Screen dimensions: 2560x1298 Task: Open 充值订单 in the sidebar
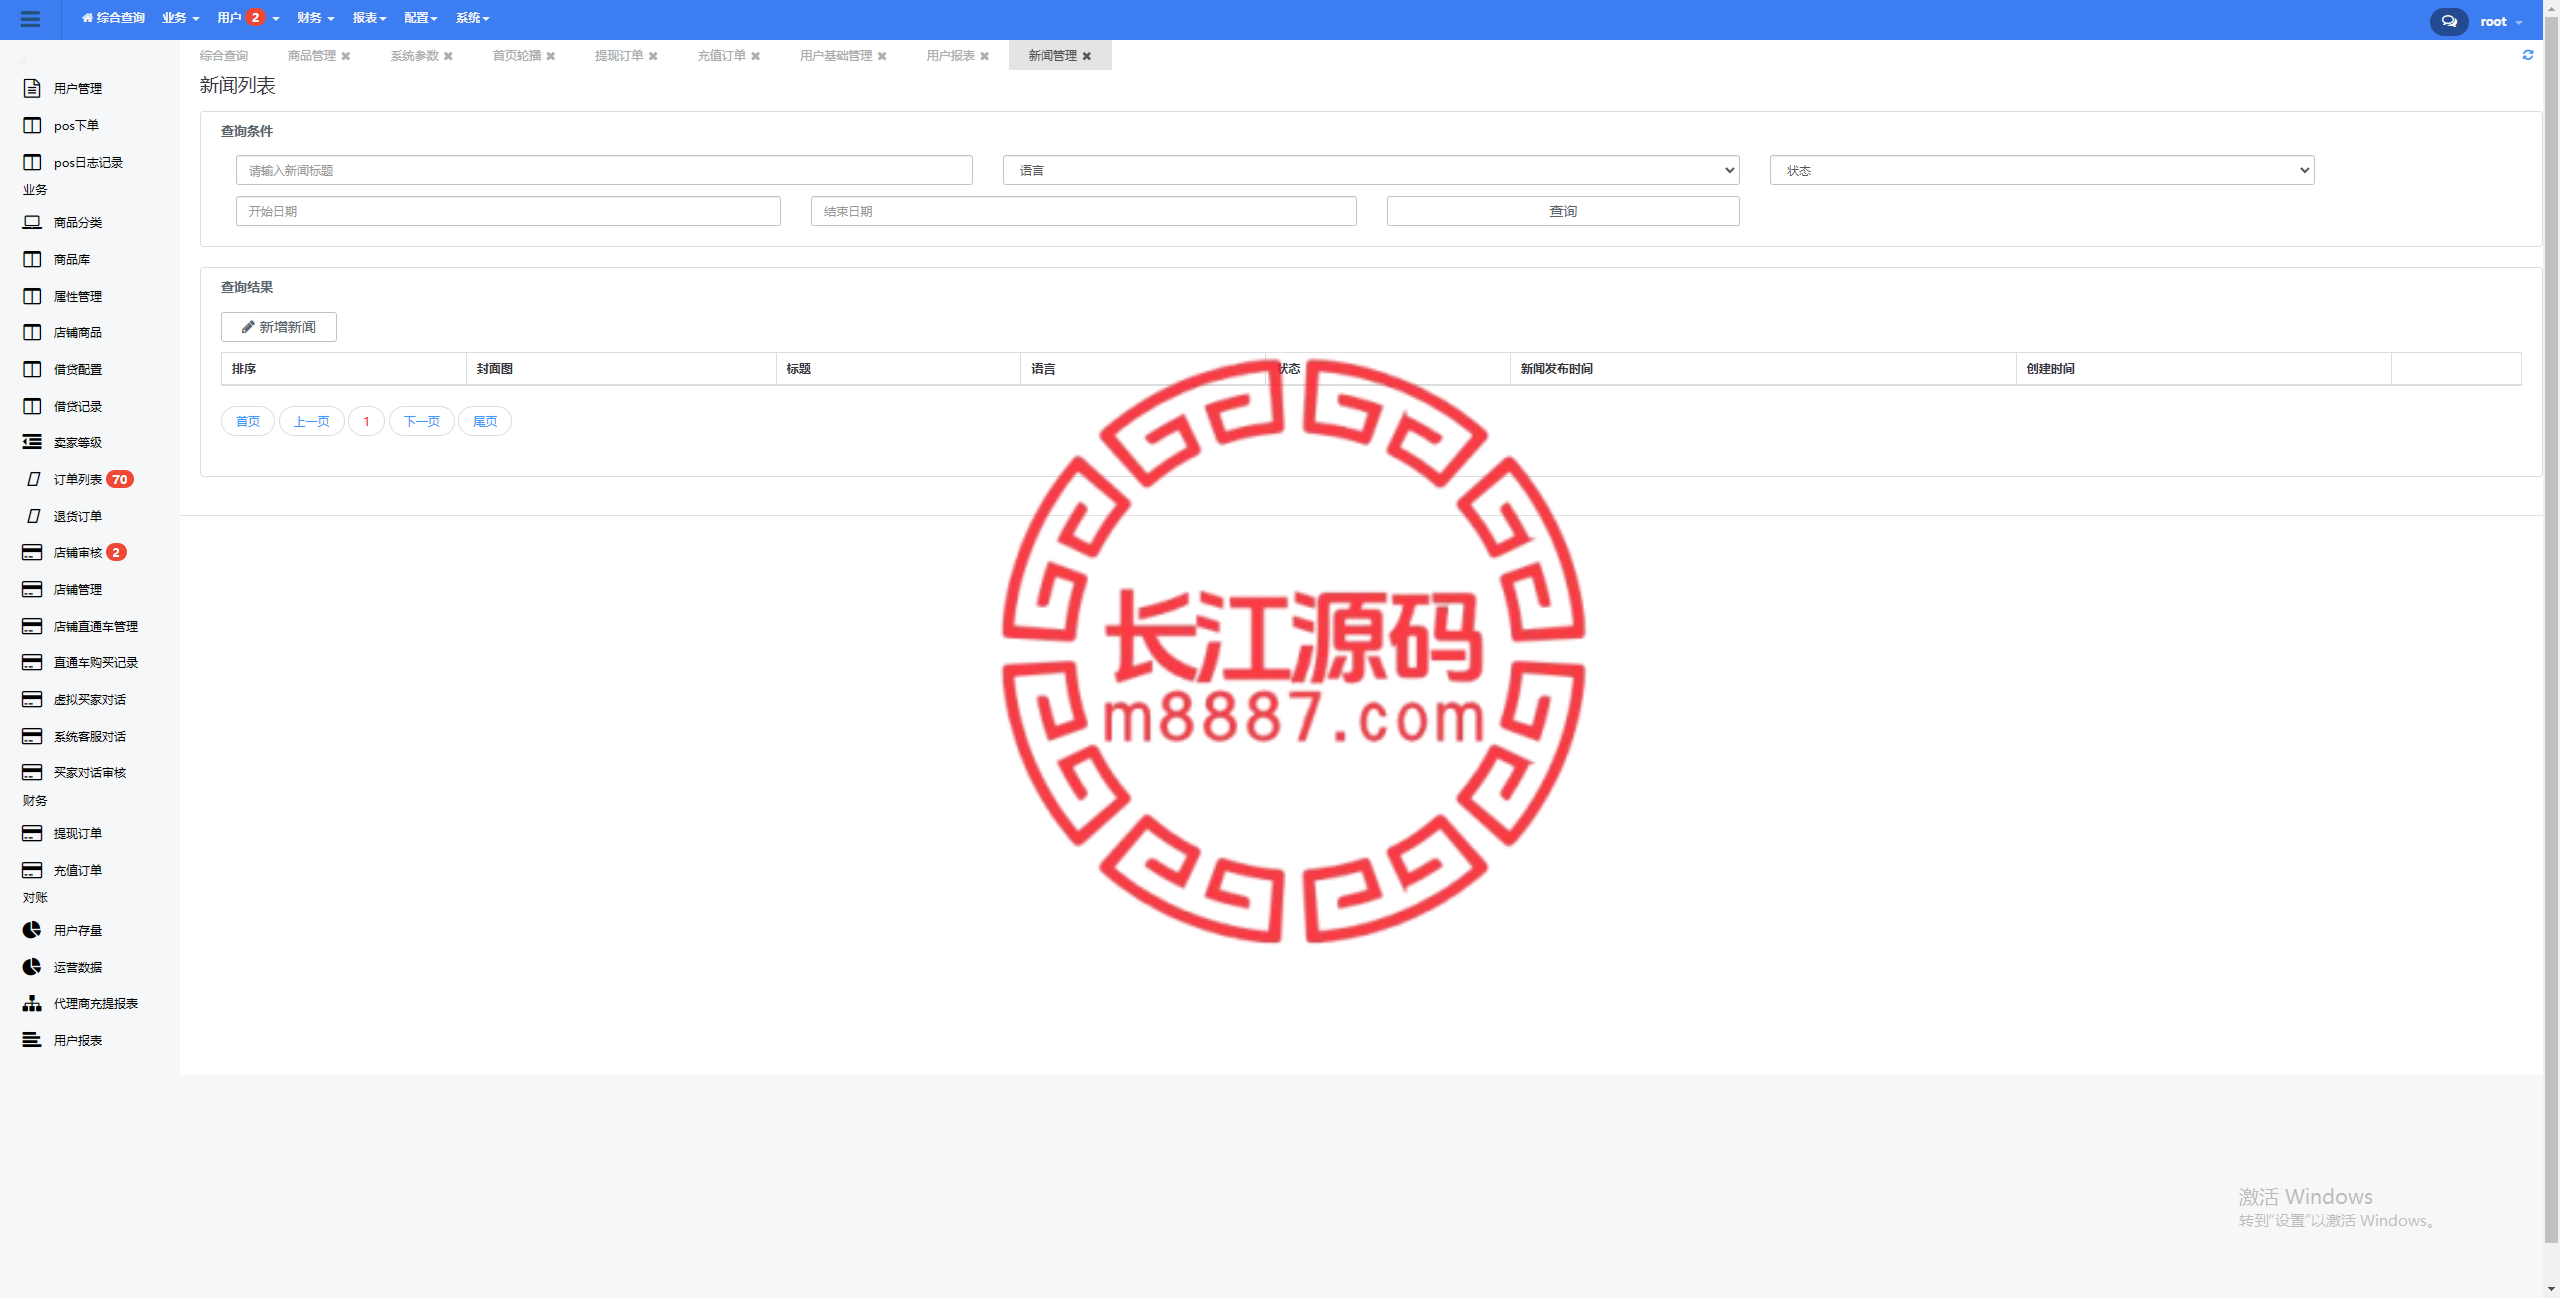78,870
